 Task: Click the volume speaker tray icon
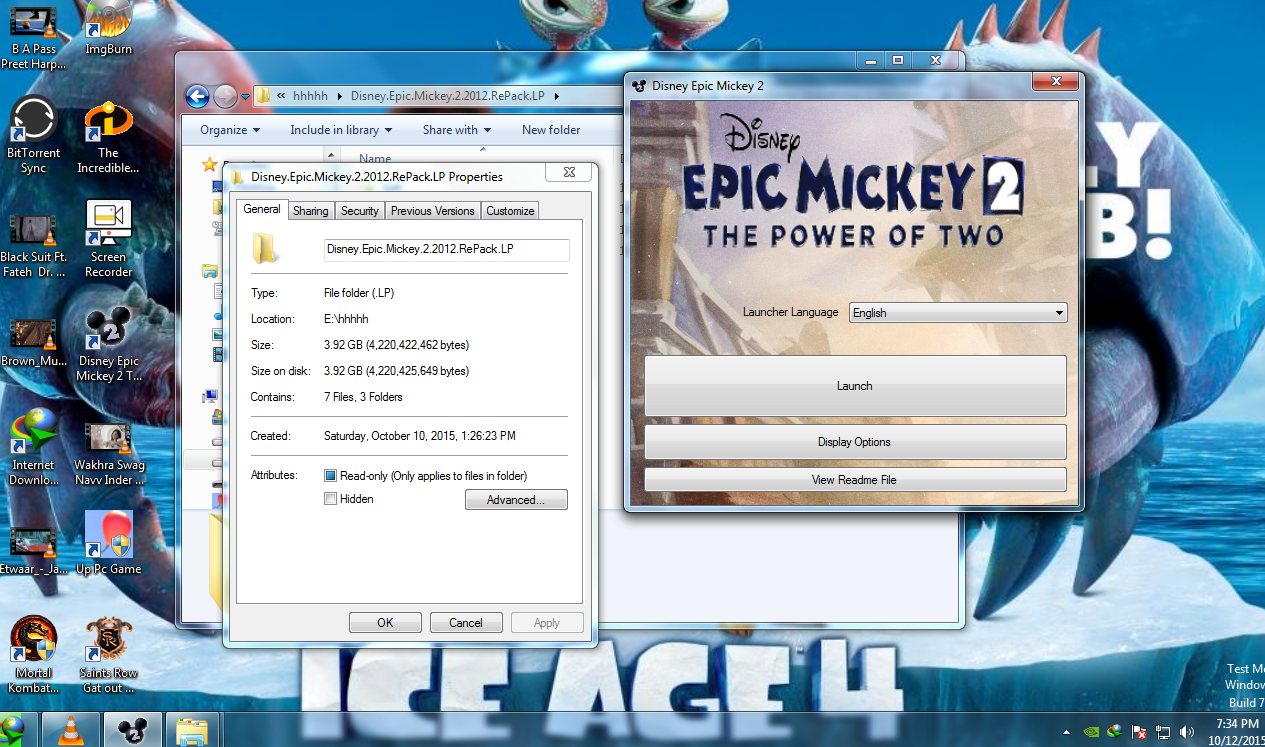tap(1187, 732)
